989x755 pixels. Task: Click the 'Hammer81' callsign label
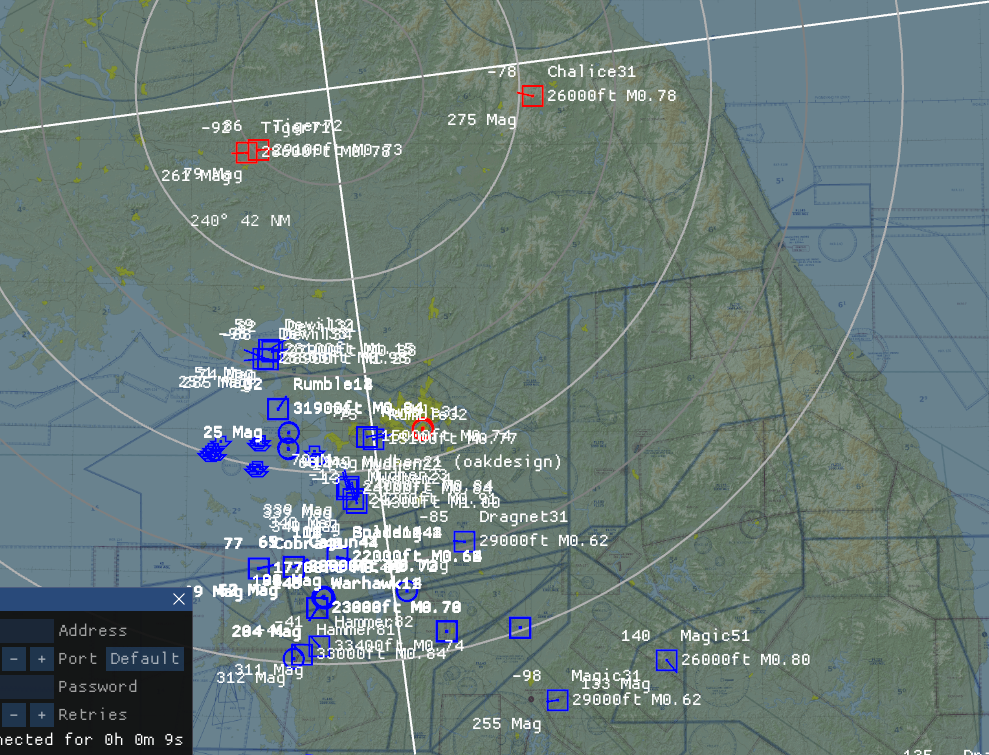coord(355,629)
